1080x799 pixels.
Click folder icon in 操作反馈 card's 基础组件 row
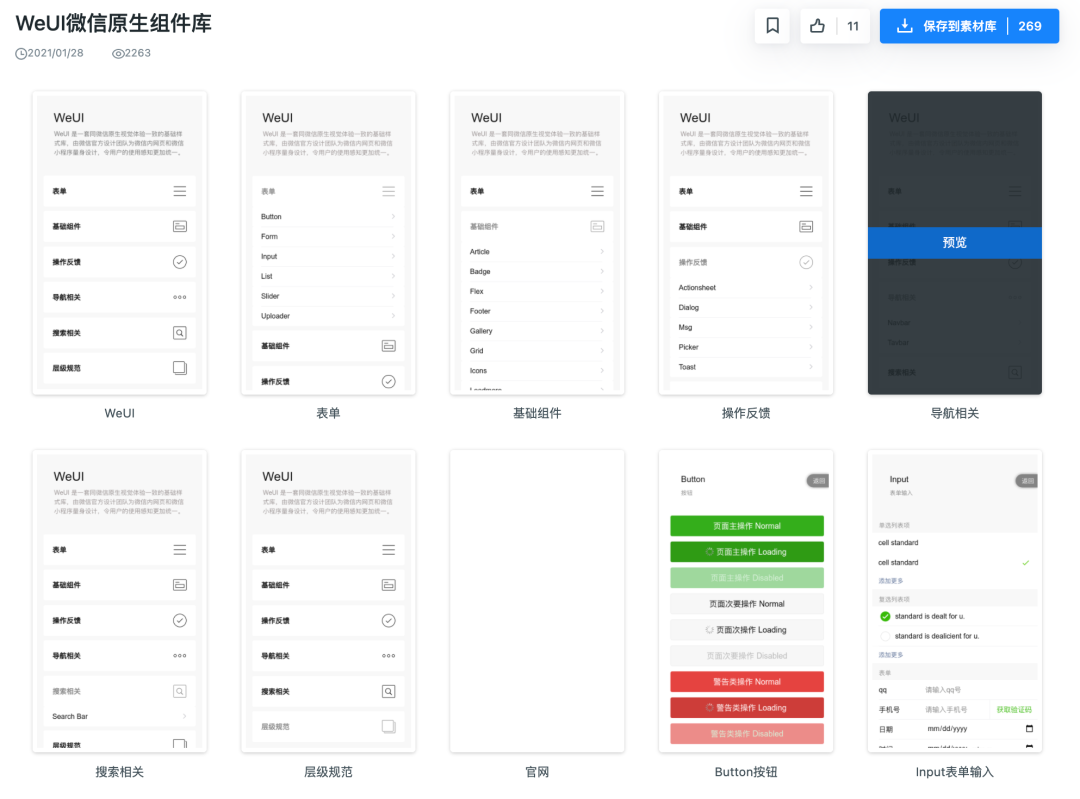pyautogui.click(x=806, y=227)
